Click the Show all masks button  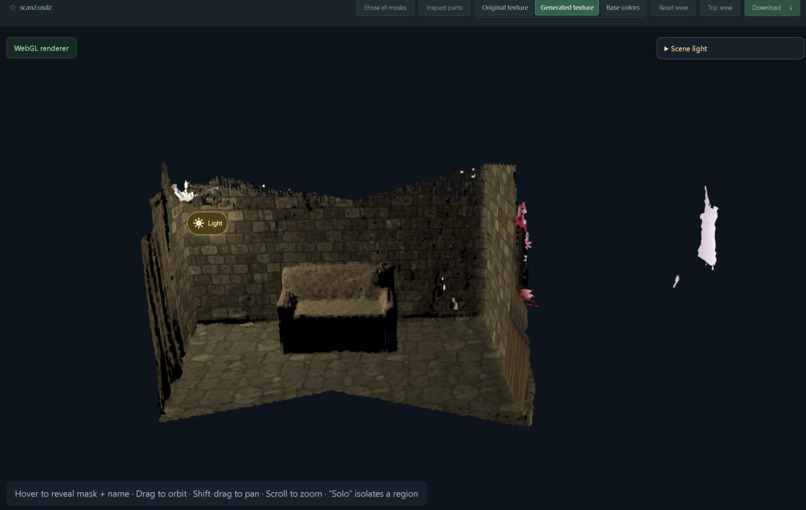point(385,8)
